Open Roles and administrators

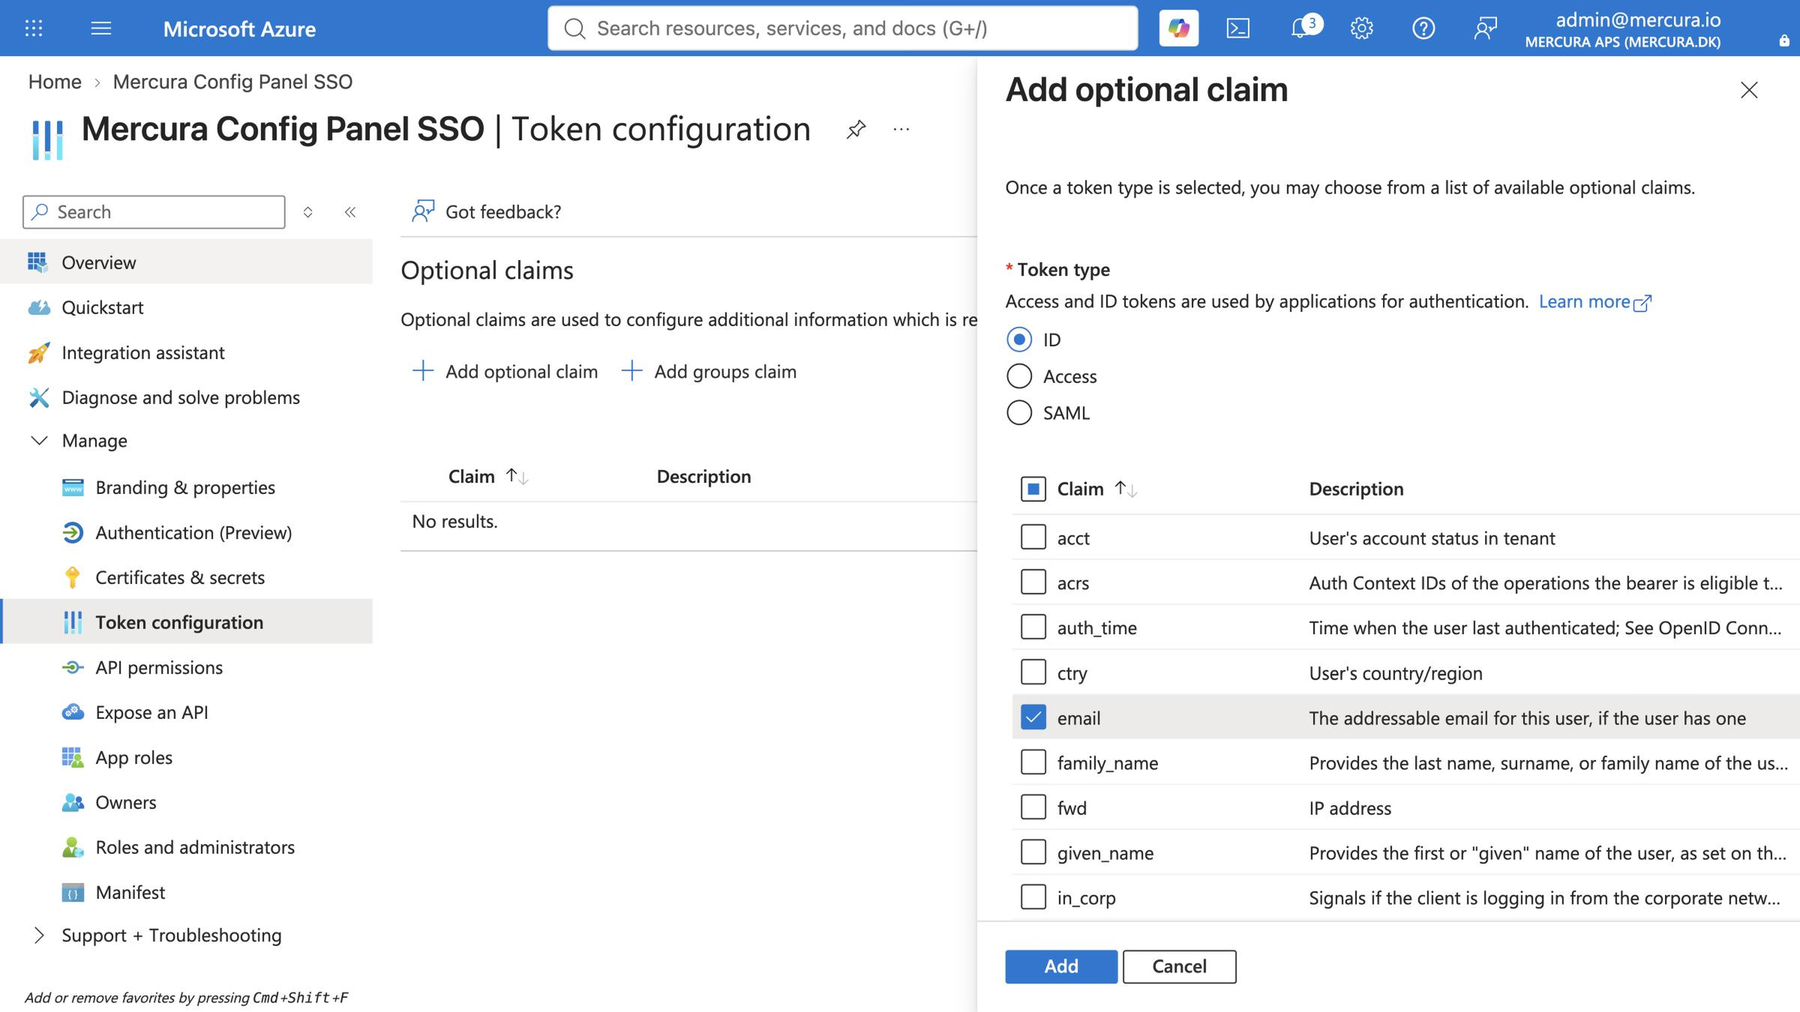(x=195, y=847)
